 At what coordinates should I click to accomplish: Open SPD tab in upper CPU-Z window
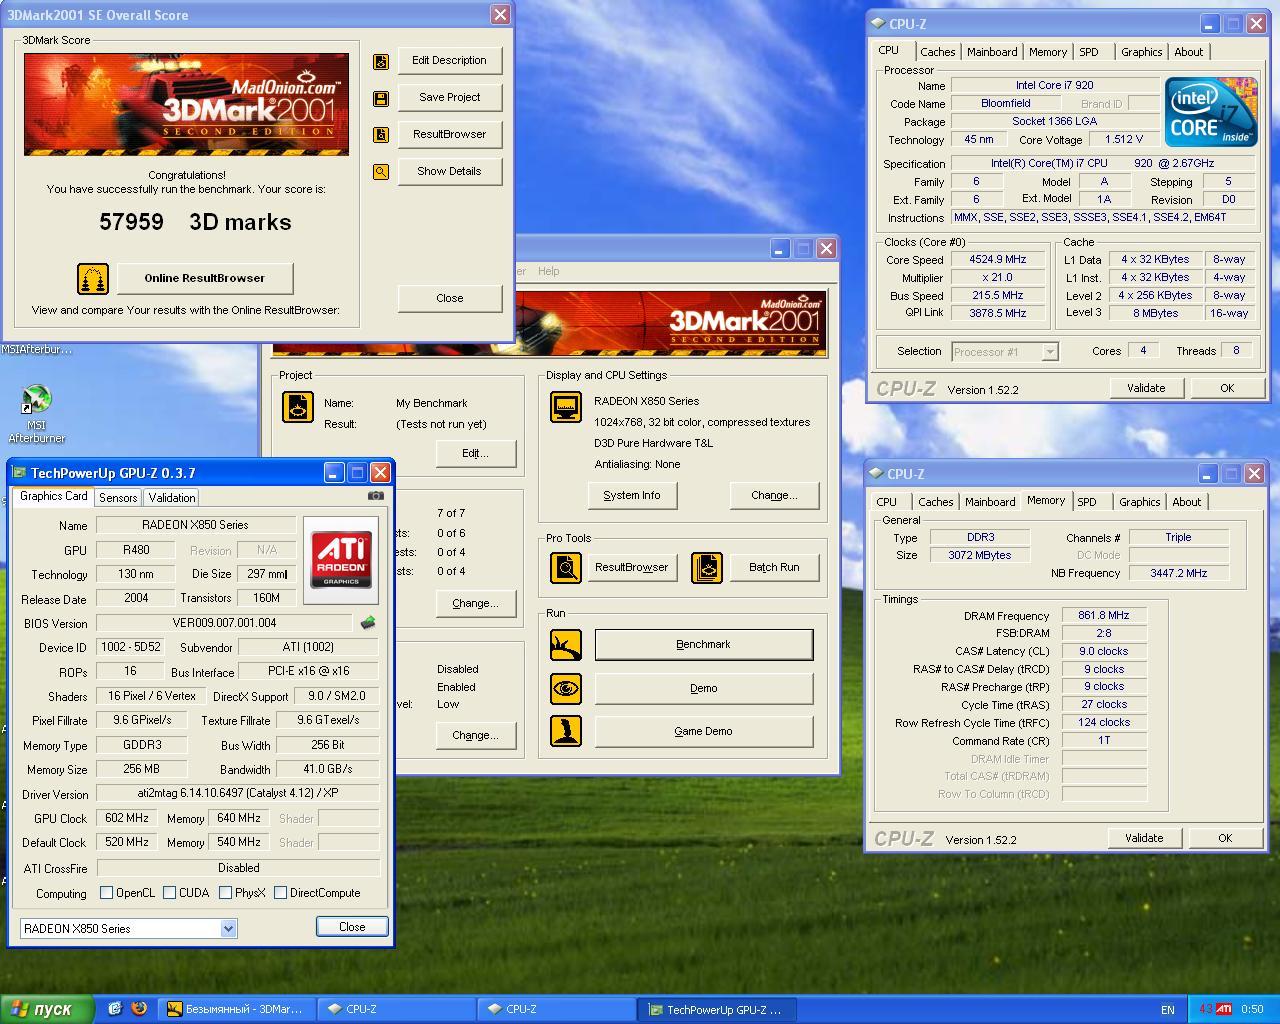point(1089,52)
